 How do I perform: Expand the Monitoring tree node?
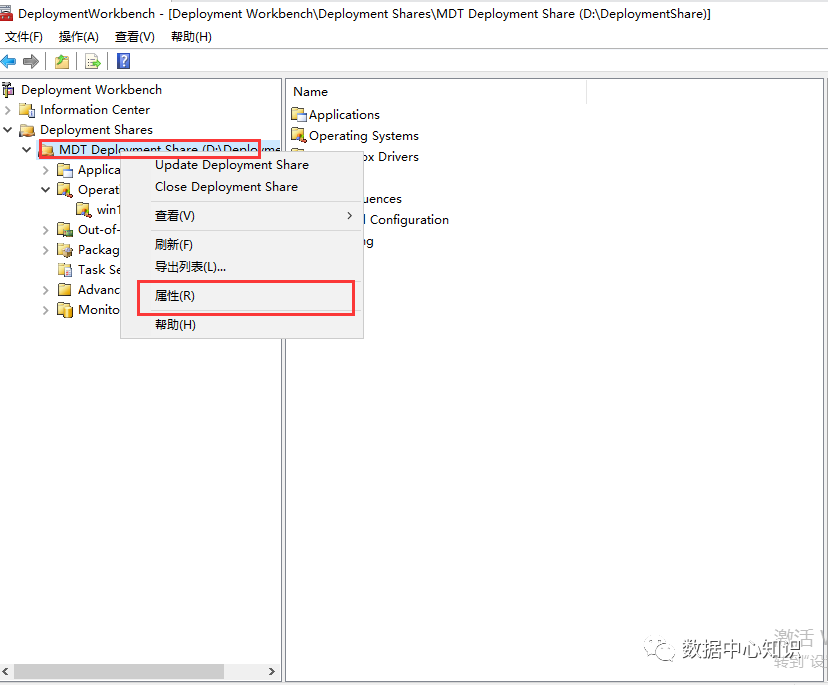click(x=45, y=310)
